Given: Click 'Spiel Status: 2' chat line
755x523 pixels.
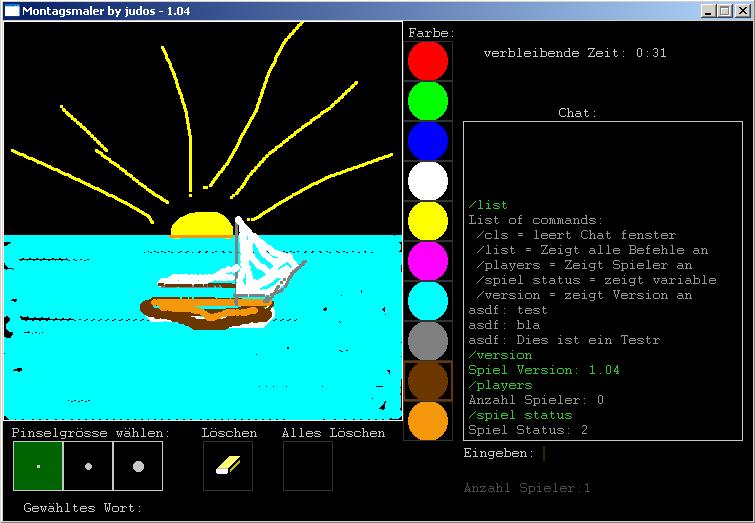Looking at the screenshot, I should (x=528, y=430).
